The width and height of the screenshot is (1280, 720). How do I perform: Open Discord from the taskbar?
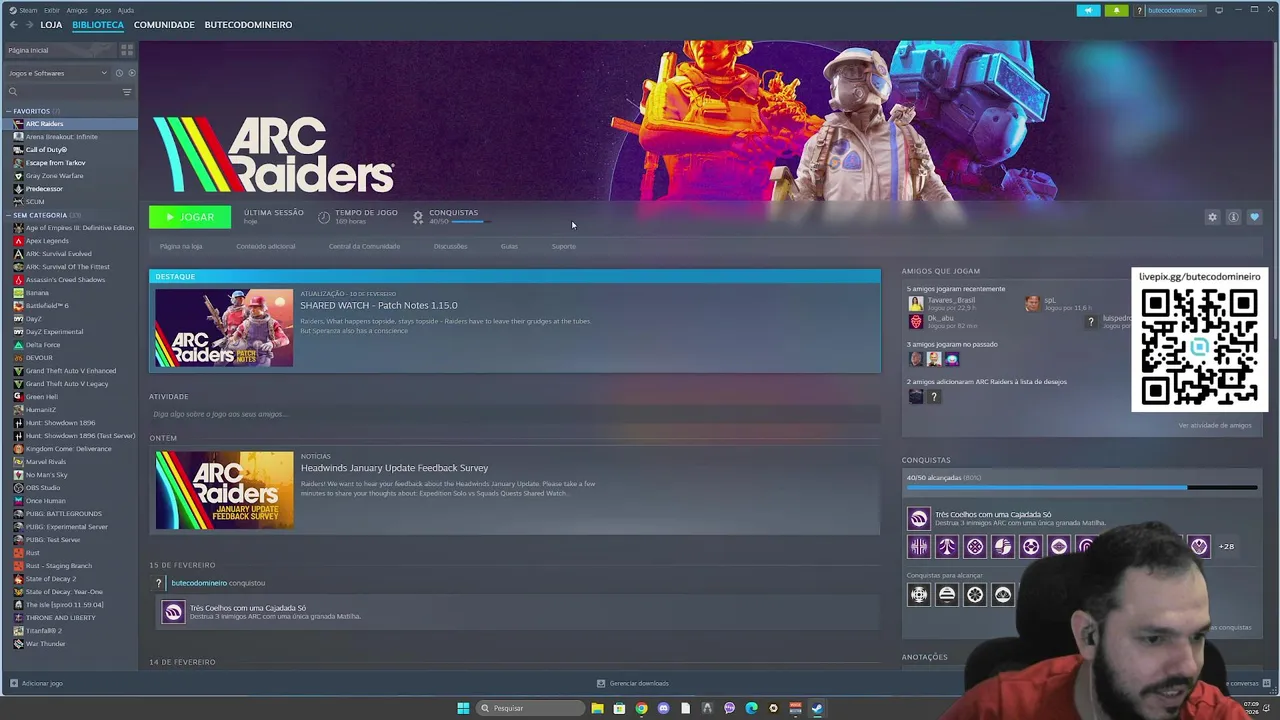pyautogui.click(x=663, y=708)
